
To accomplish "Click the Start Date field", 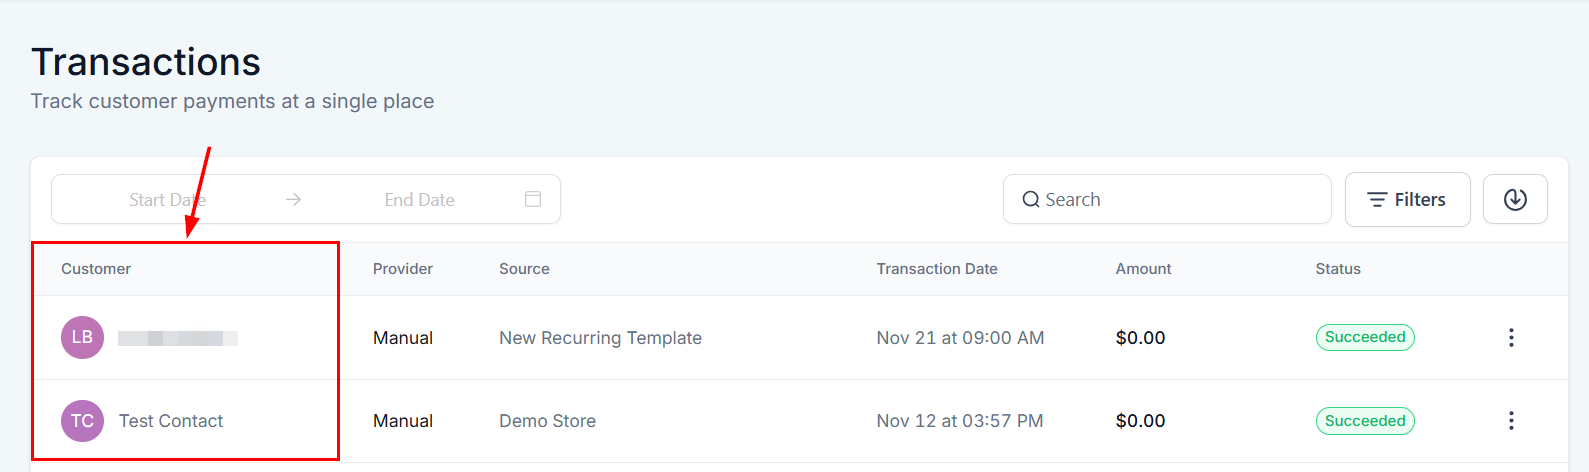I will tap(167, 200).
